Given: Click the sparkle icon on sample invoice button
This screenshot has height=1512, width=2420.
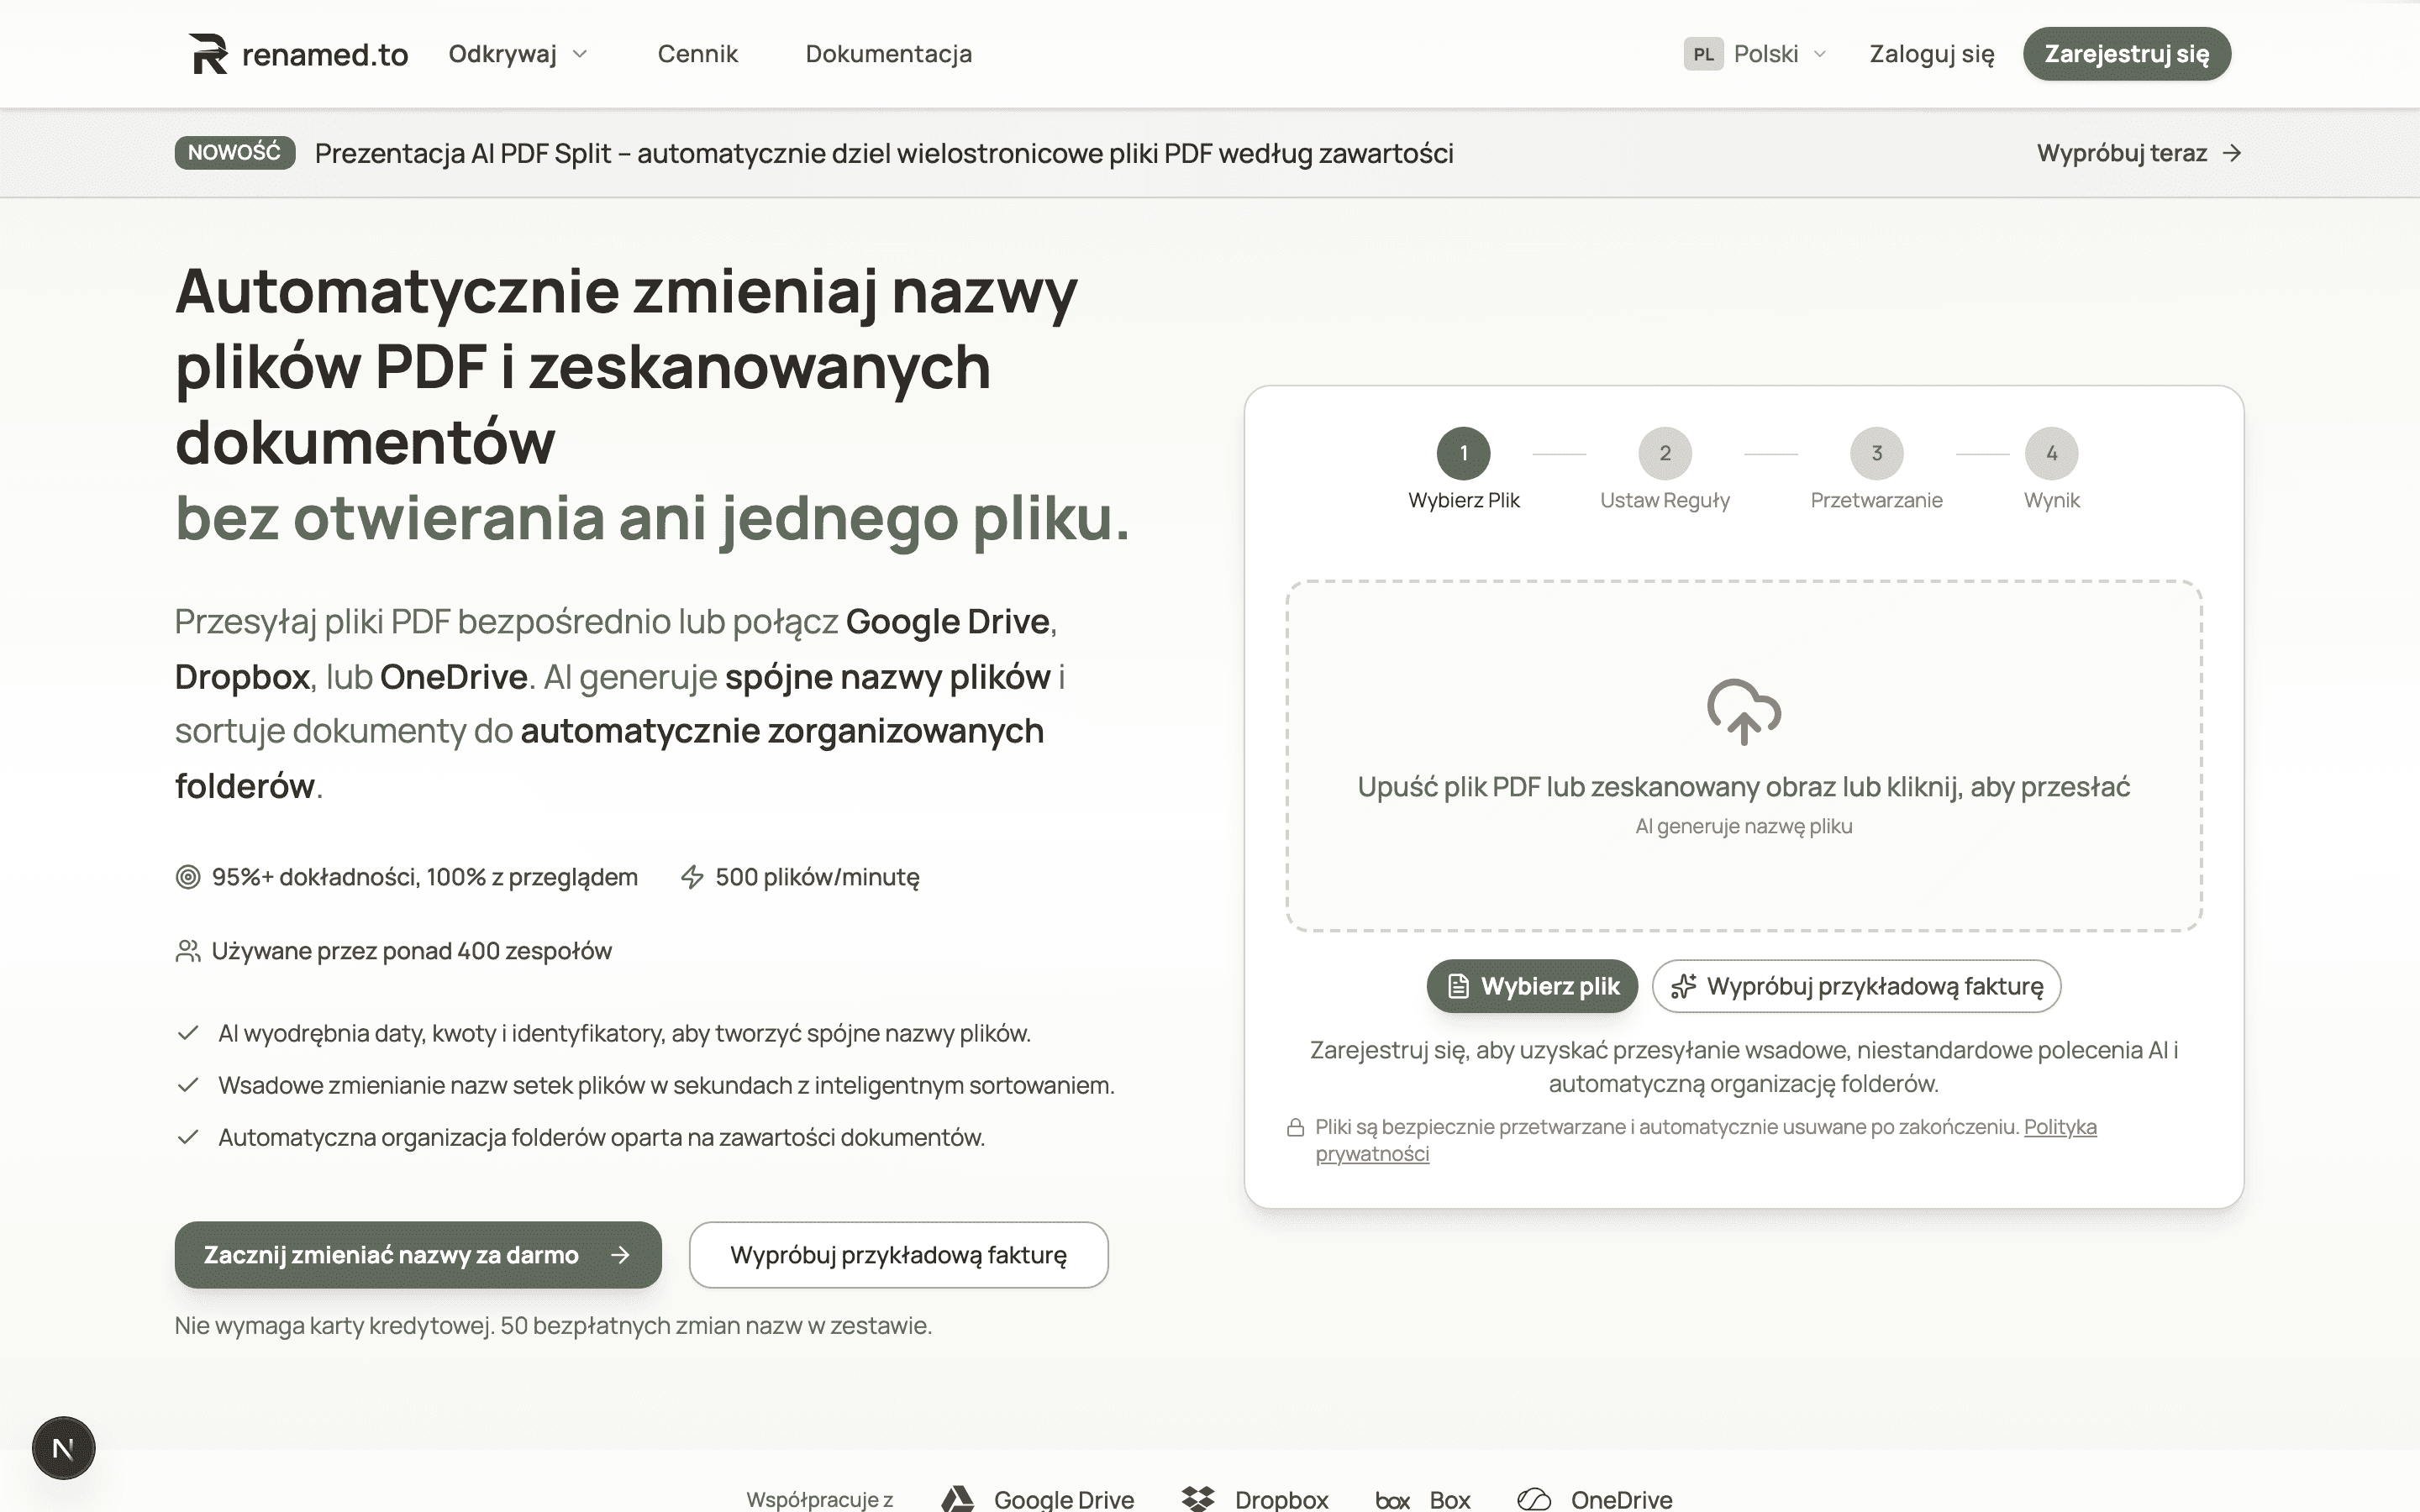Looking at the screenshot, I should (x=1686, y=985).
